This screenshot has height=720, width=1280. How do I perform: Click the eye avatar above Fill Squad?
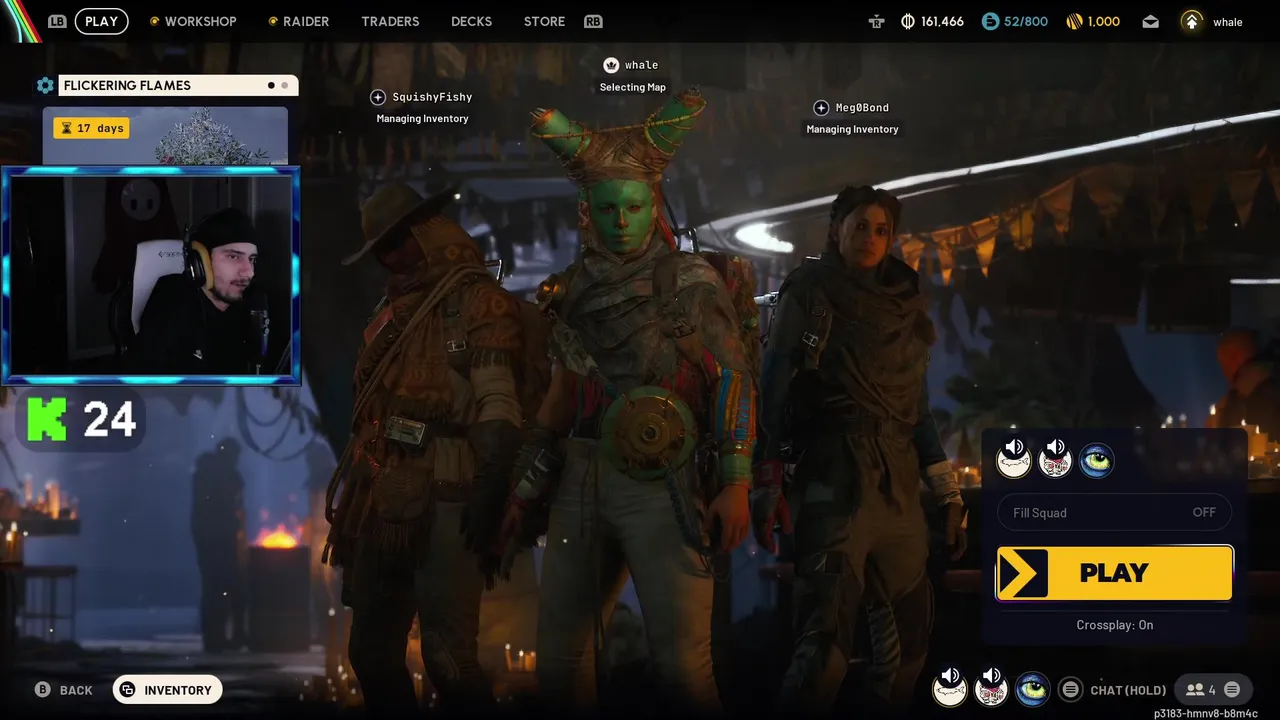1096,461
